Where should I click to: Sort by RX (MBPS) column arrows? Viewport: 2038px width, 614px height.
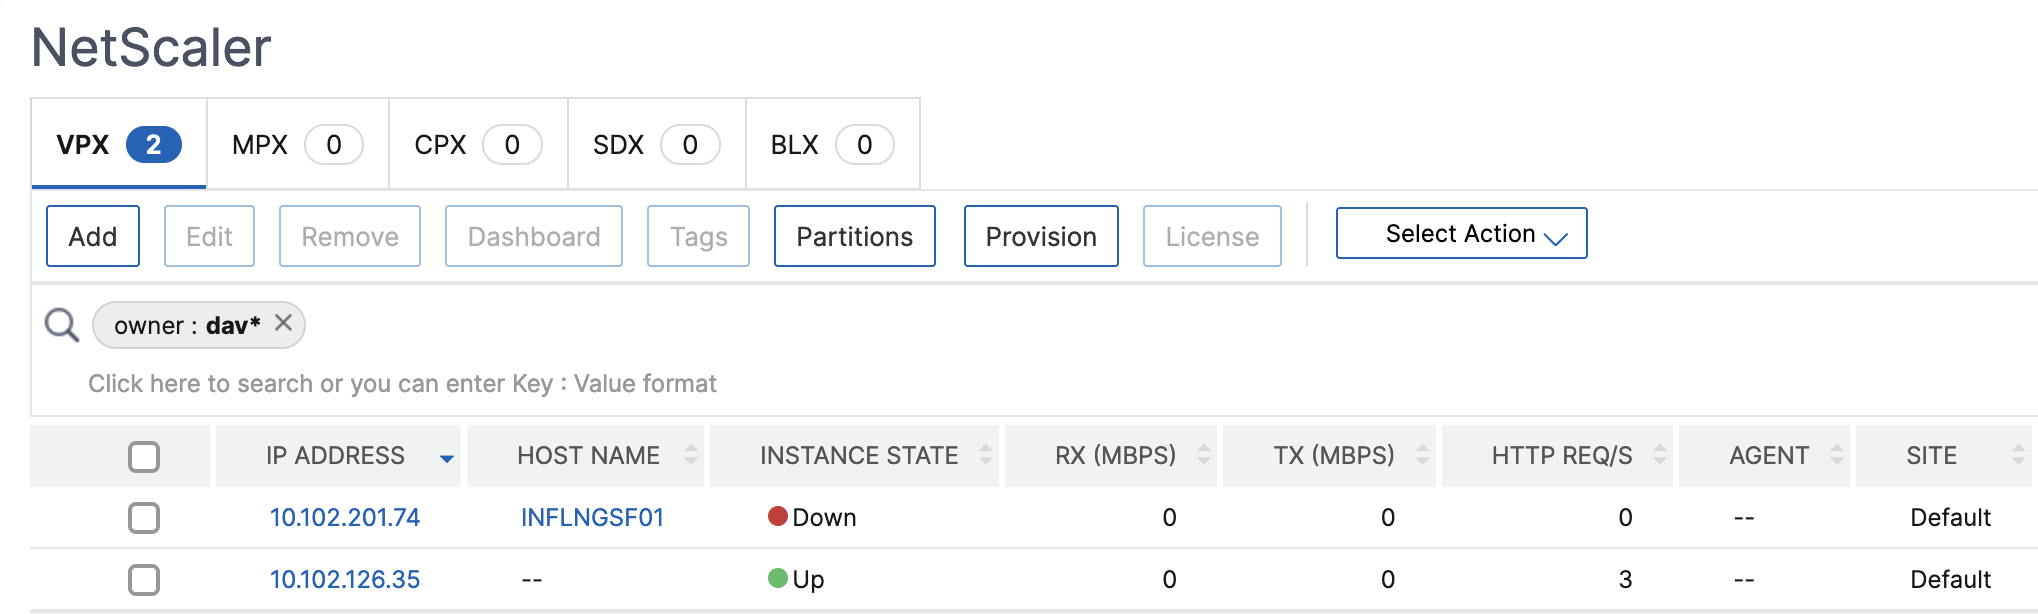(x=1203, y=455)
